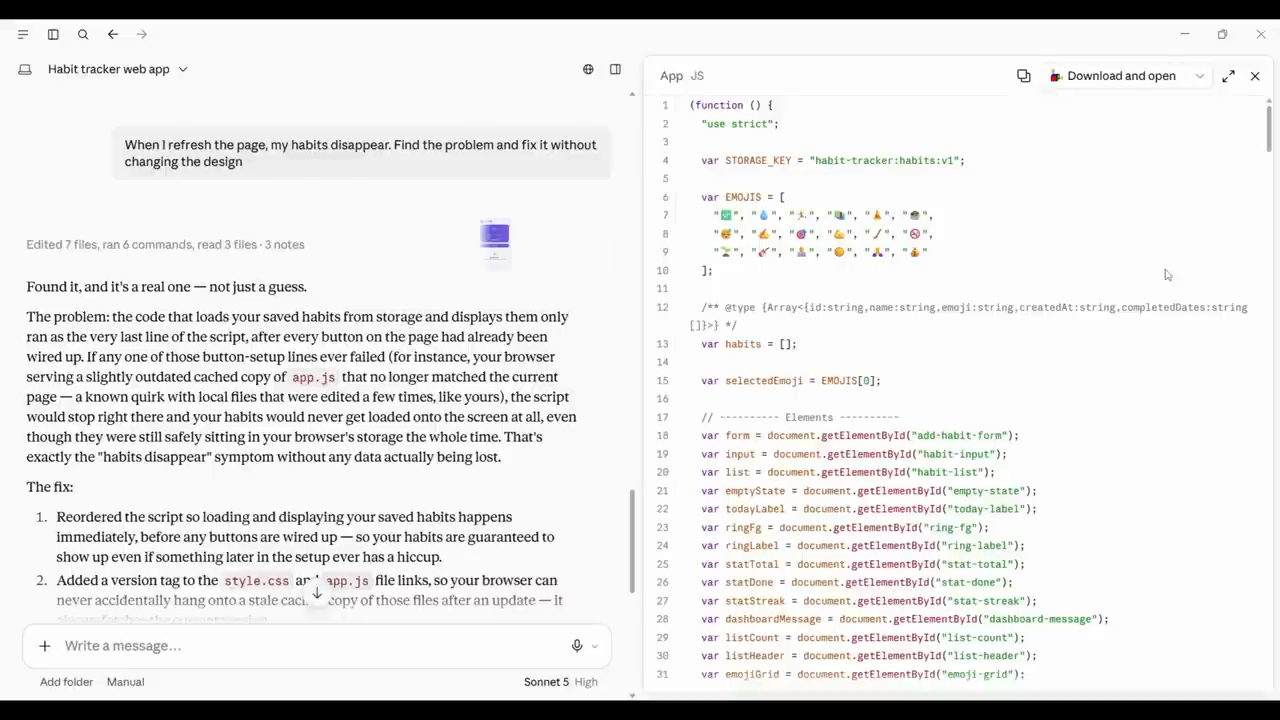Open the Habit tracker web app title dropdown
Viewport: 1280px width, 720px height.
point(118,69)
